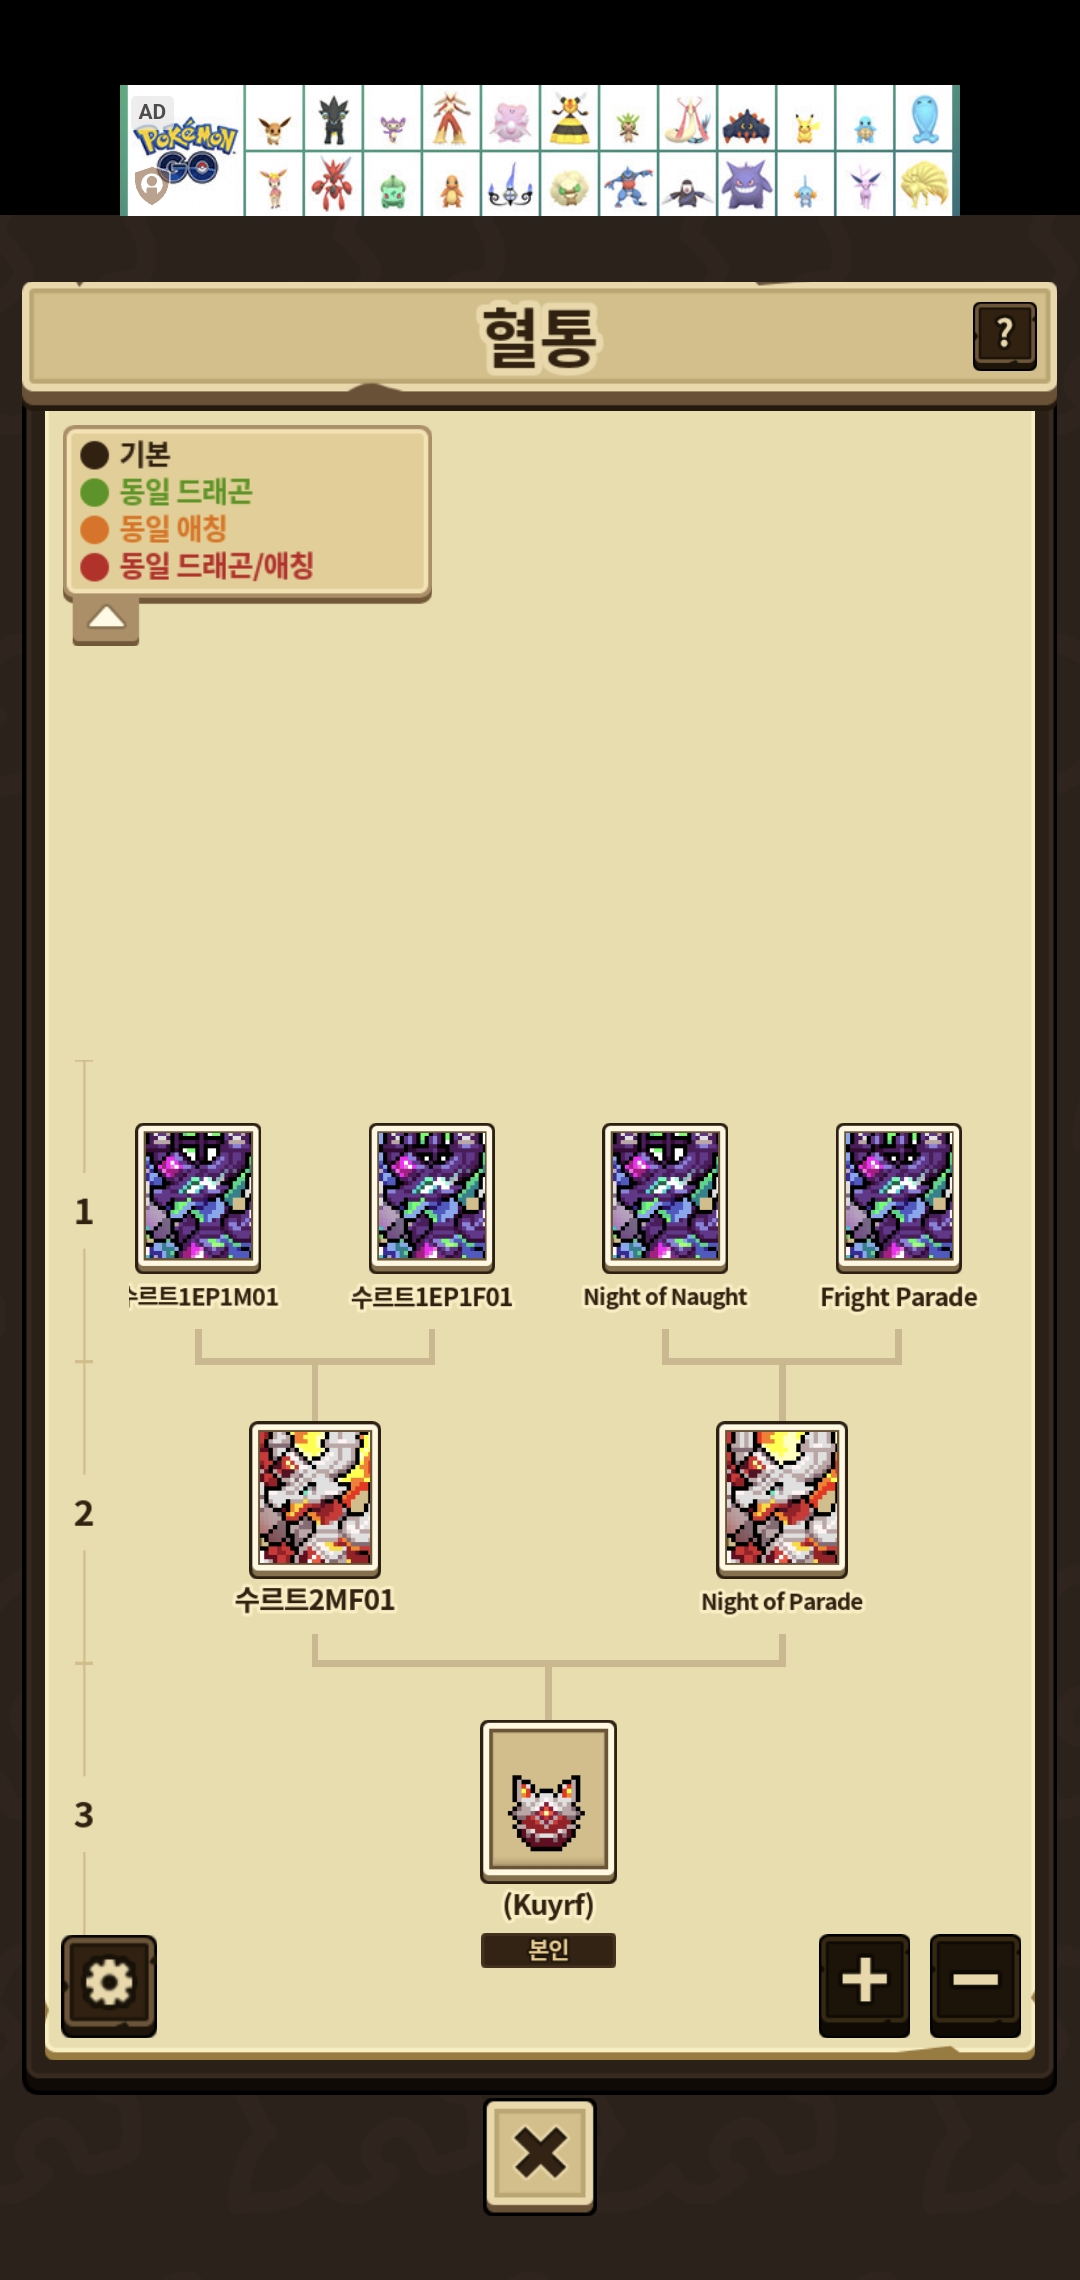Click the green 동일 드래곤 legend dot
The width and height of the screenshot is (1080, 2280).
(x=95, y=492)
